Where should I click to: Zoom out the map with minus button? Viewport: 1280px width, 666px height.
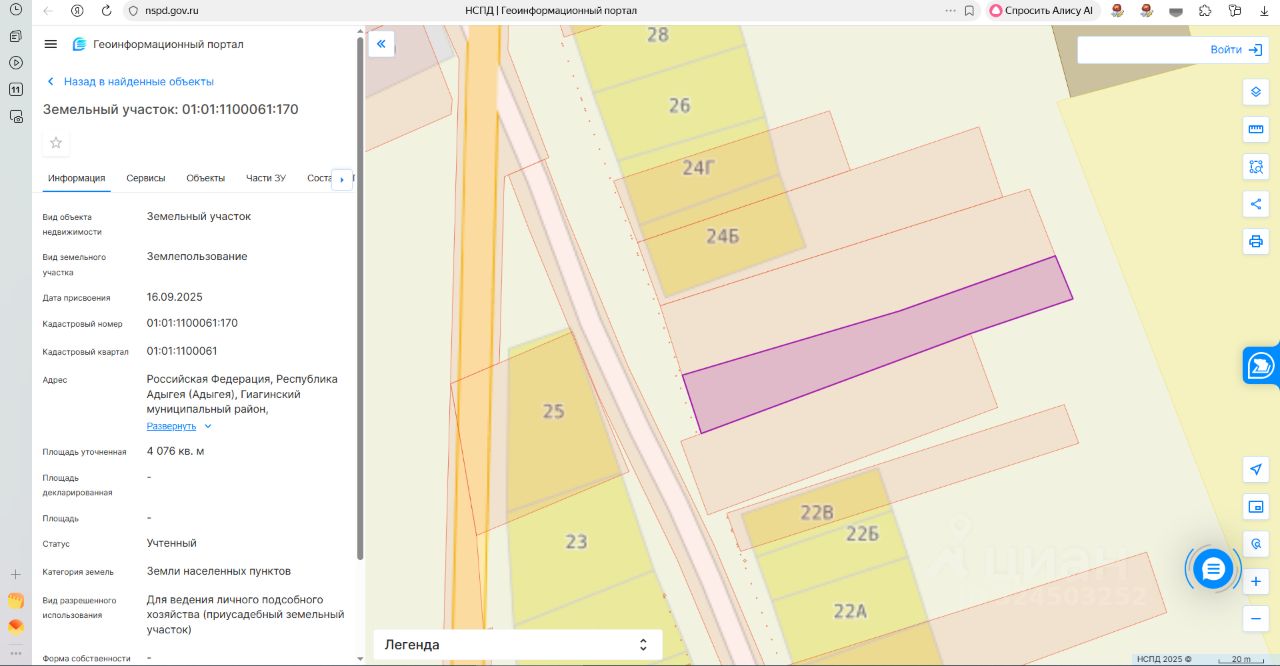(x=1256, y=618)
